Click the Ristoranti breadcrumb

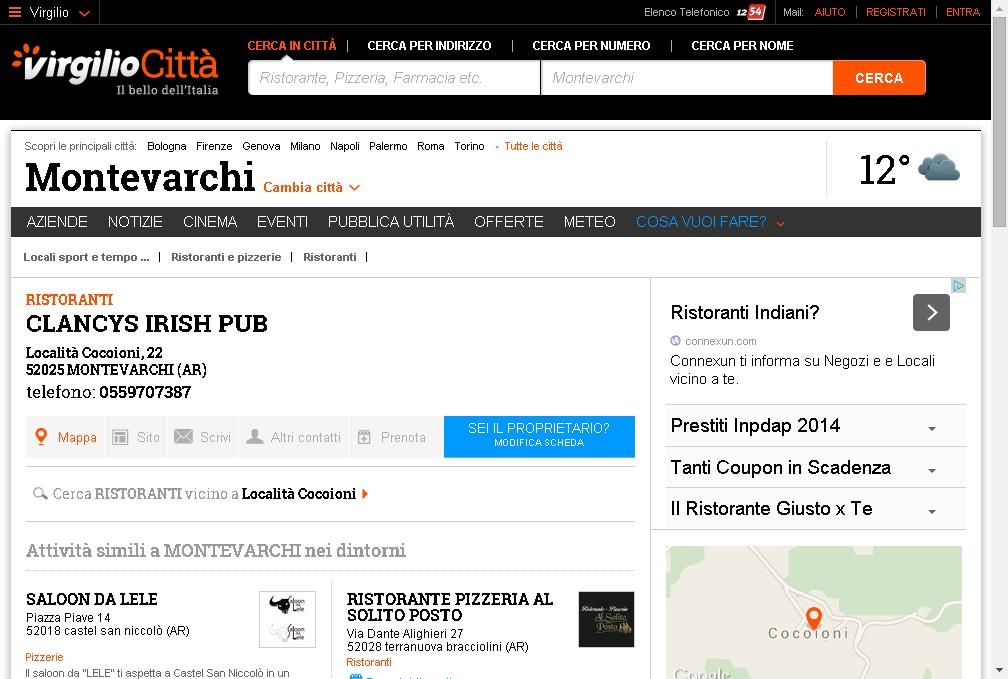[330, 257]
